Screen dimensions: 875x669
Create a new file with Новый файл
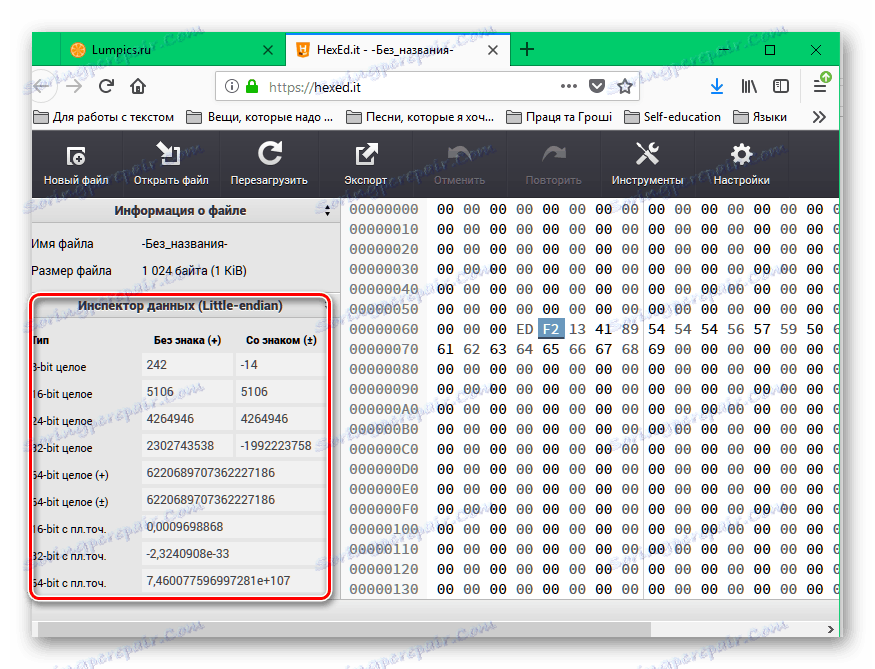76,165
